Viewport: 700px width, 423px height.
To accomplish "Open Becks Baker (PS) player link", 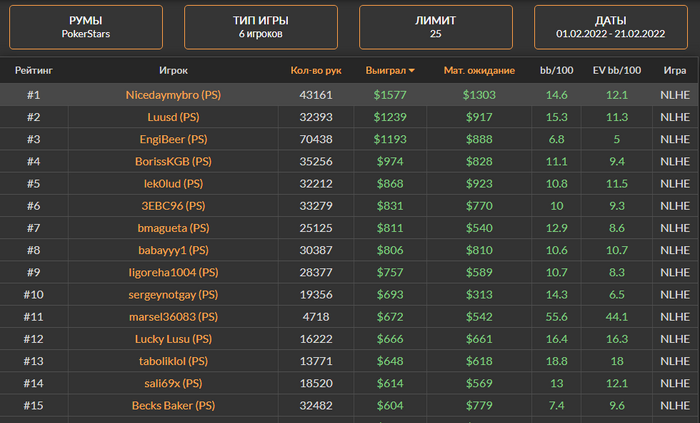I will coord(174,406).
